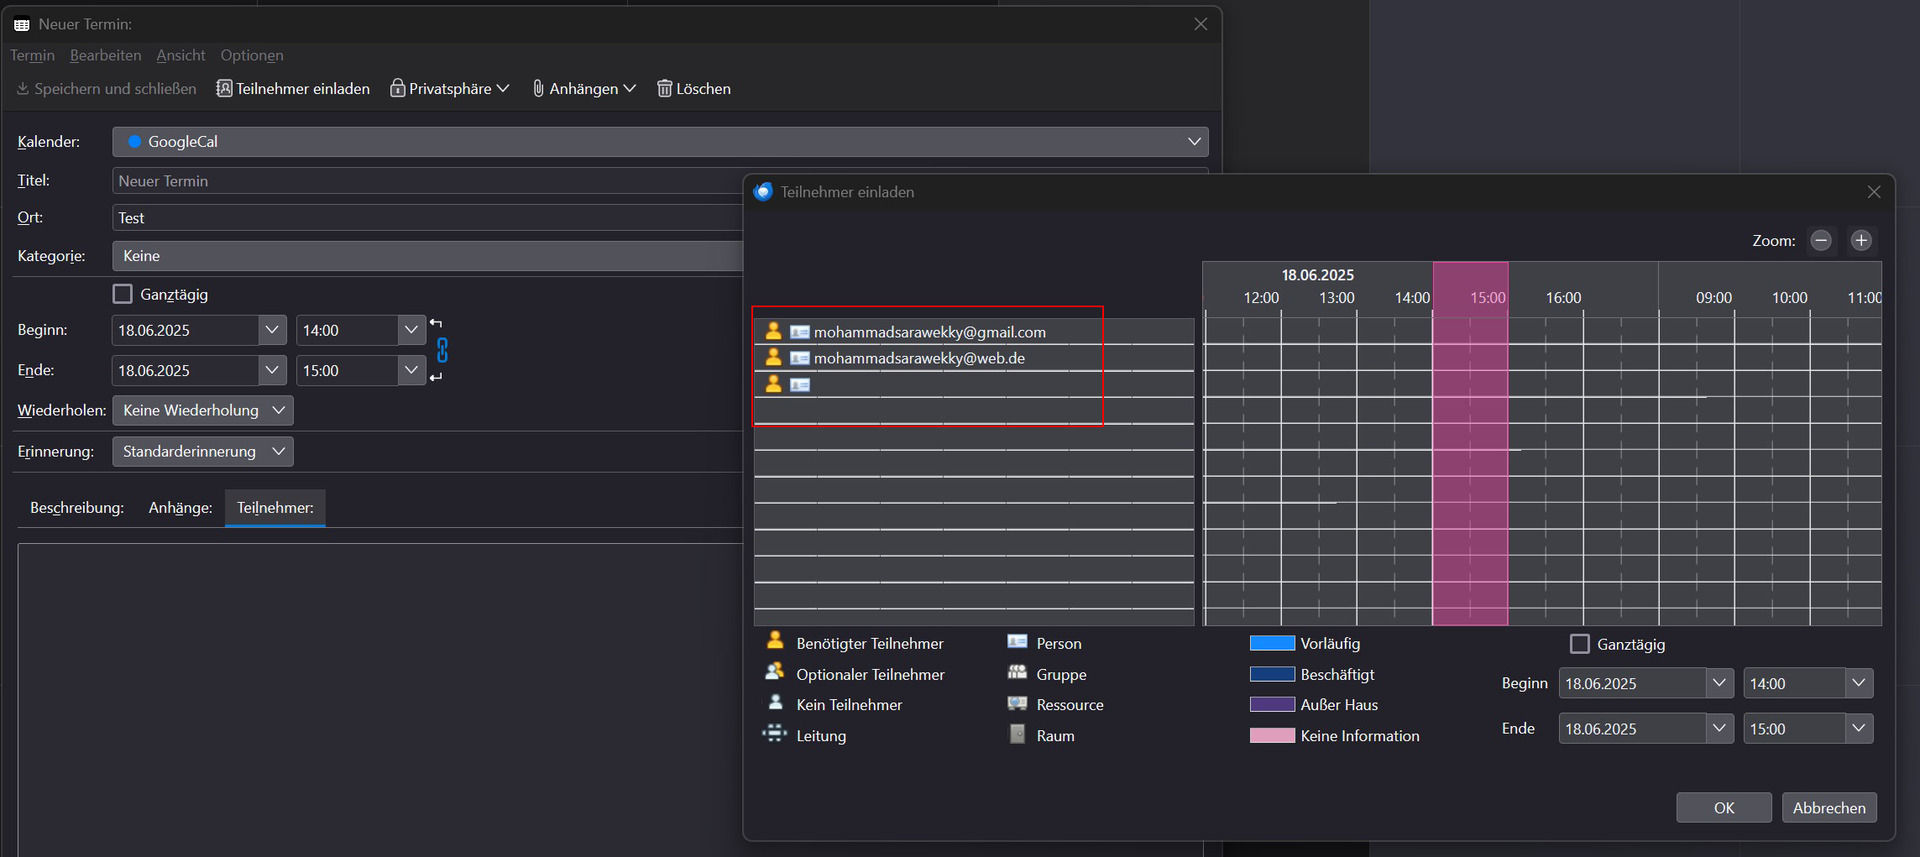Open the Erinnerung Standarderinnerung dropdown
The image size is (1920, 857).
click(x=203, y=452)
